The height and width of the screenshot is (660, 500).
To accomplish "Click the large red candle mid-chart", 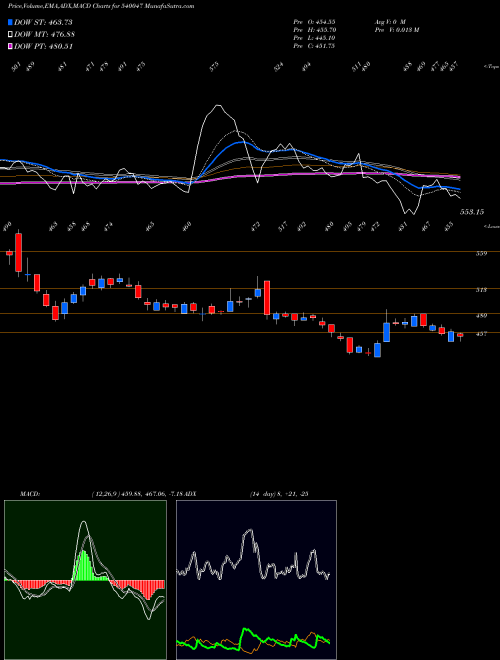I will (x=267, y=298).
